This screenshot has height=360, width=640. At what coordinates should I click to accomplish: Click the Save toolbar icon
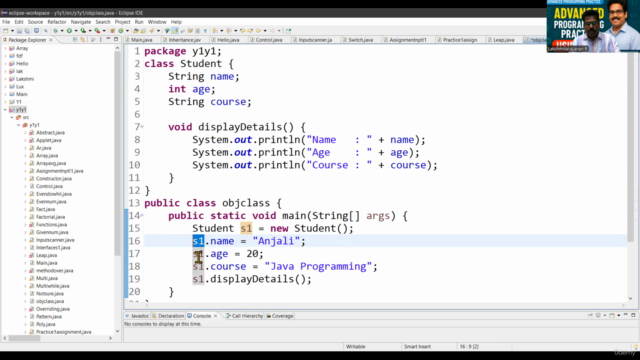[x=19, y=31]
